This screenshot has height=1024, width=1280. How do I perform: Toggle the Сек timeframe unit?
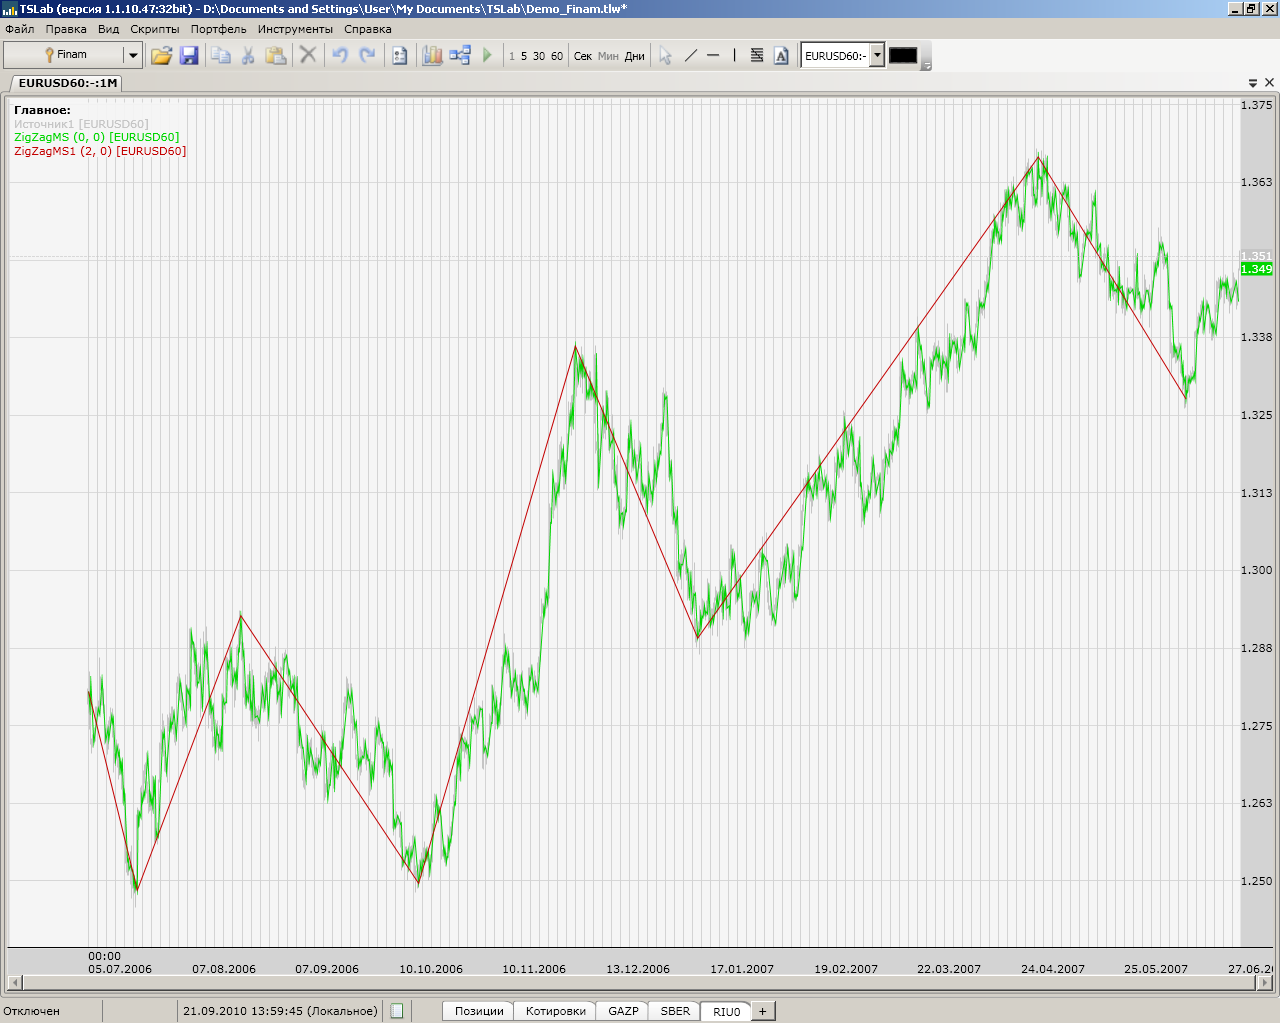click(583, 56)
